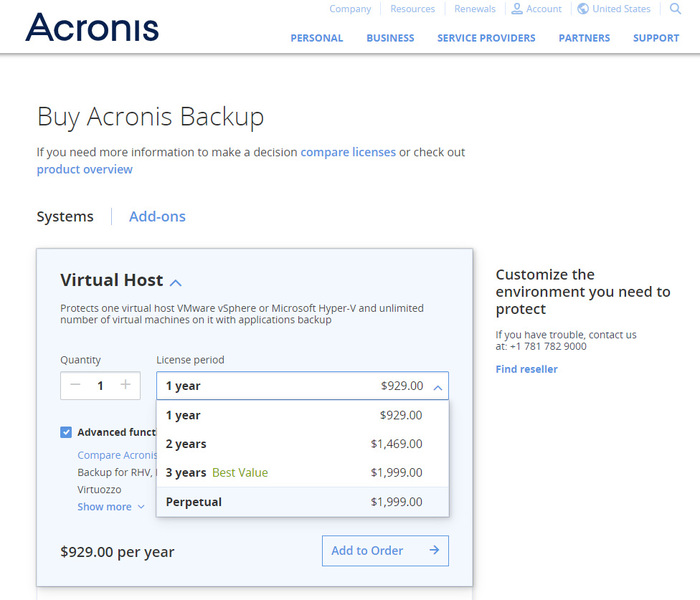
Task: Open the BUSINESS menu
Action: coord(390,38)
